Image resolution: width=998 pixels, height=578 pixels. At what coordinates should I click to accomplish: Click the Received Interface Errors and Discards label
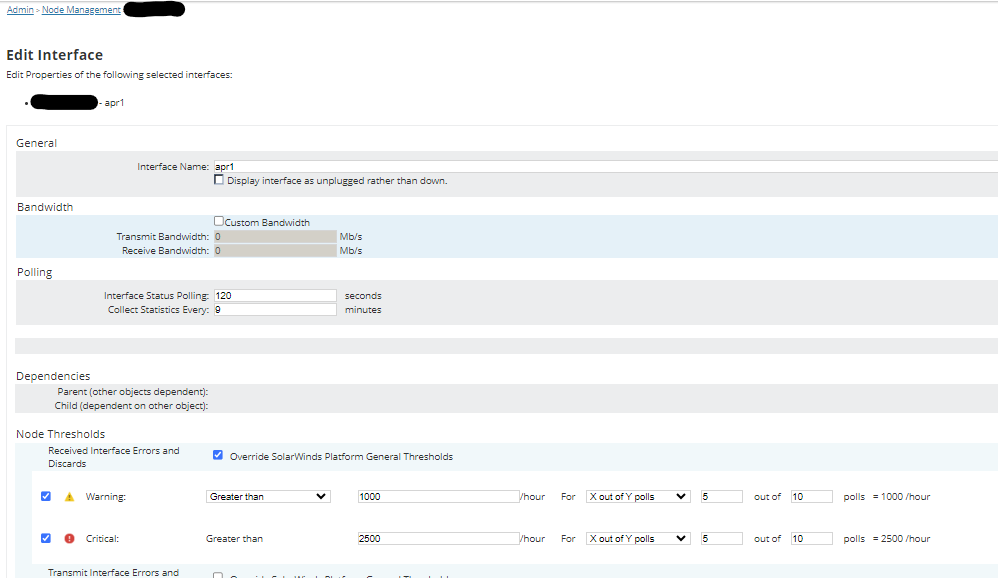pos(113,457)
